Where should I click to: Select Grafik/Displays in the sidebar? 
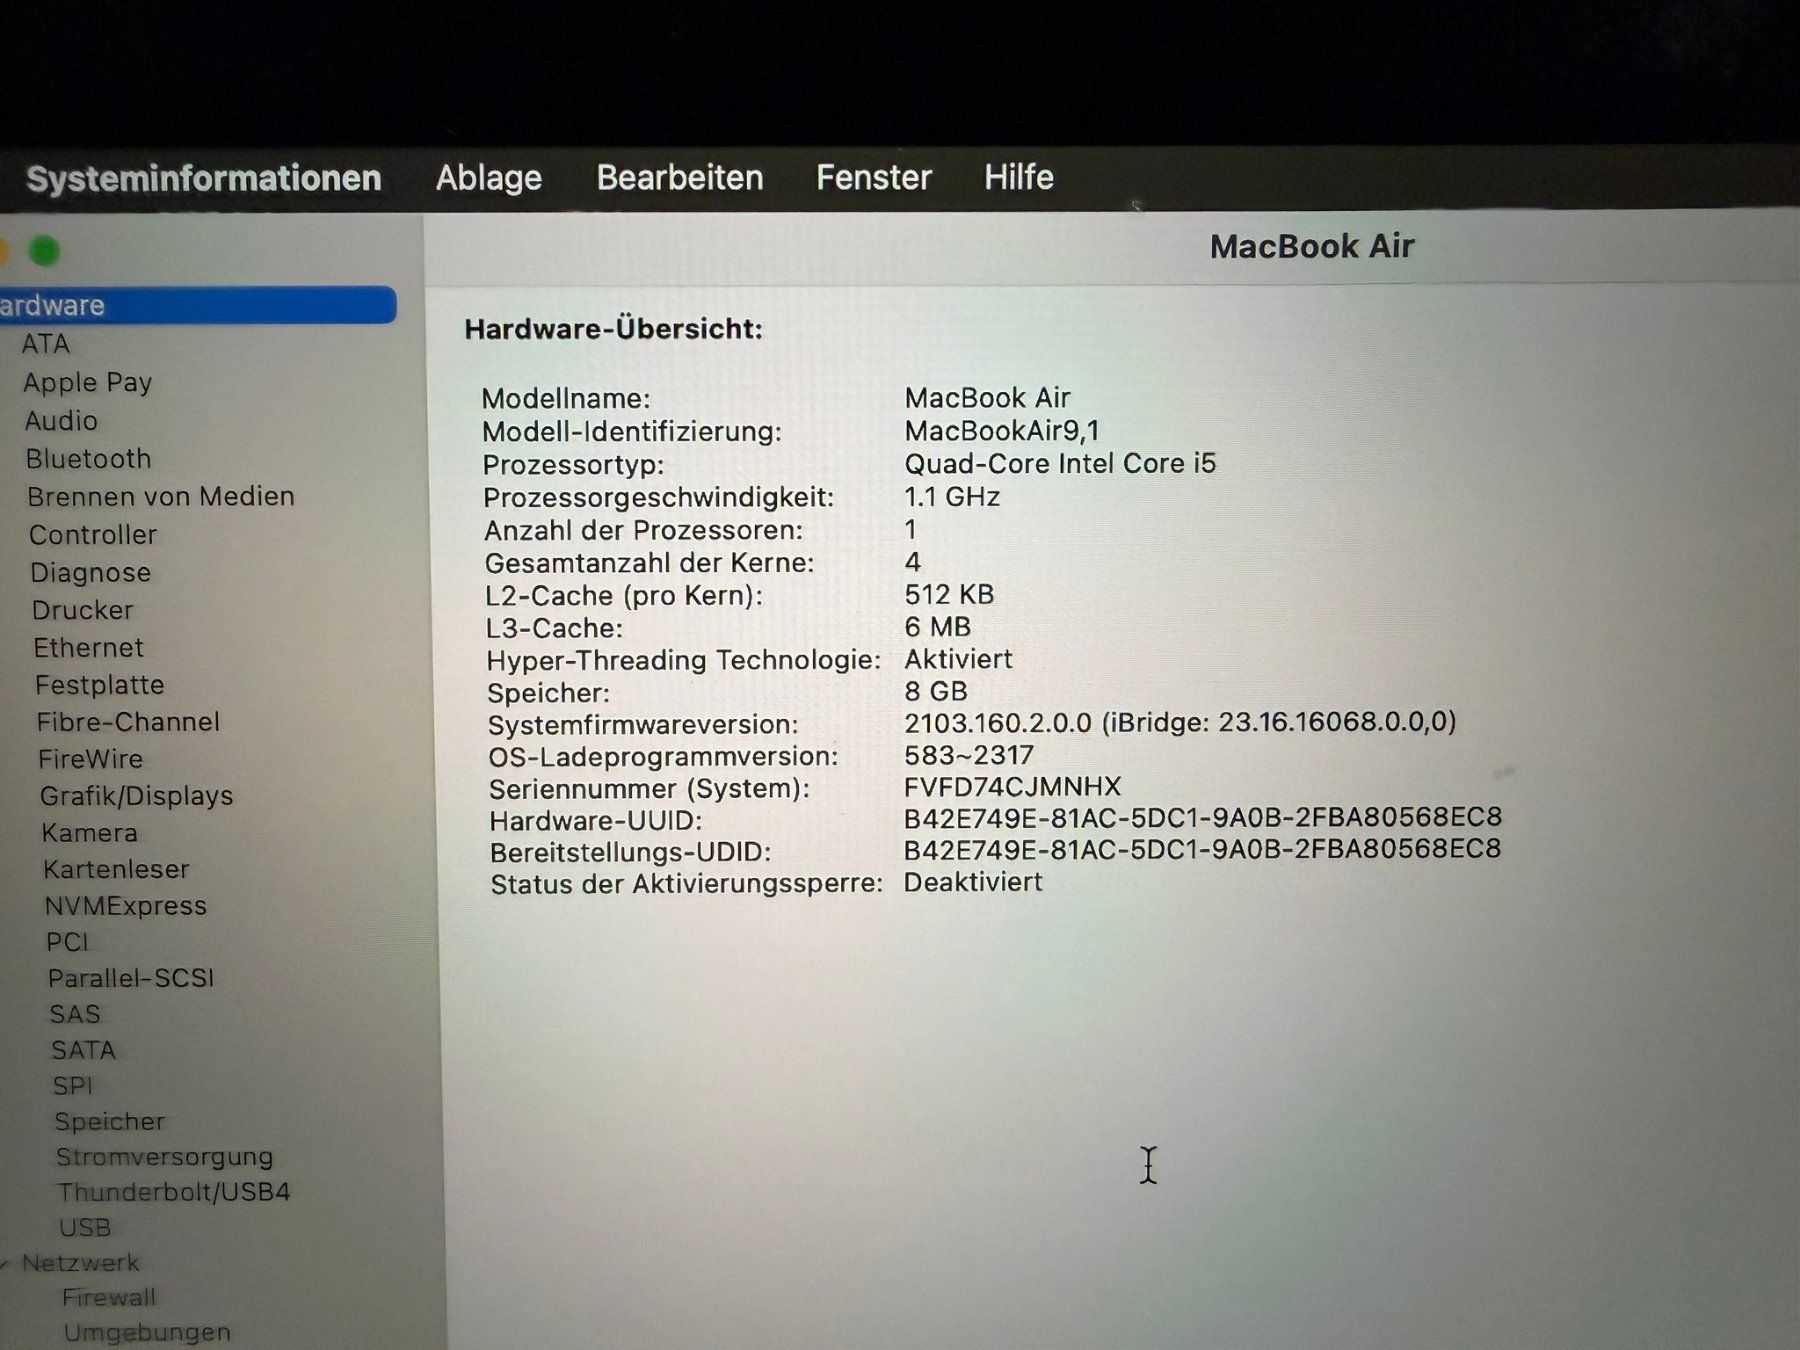[x=137, y=796]
